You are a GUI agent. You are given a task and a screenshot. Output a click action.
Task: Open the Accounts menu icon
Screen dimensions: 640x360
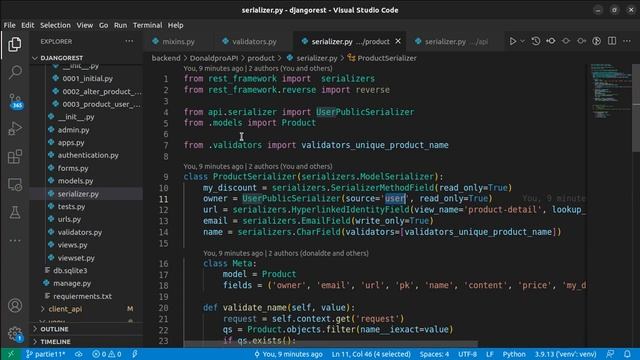click(x=15, y=305)
